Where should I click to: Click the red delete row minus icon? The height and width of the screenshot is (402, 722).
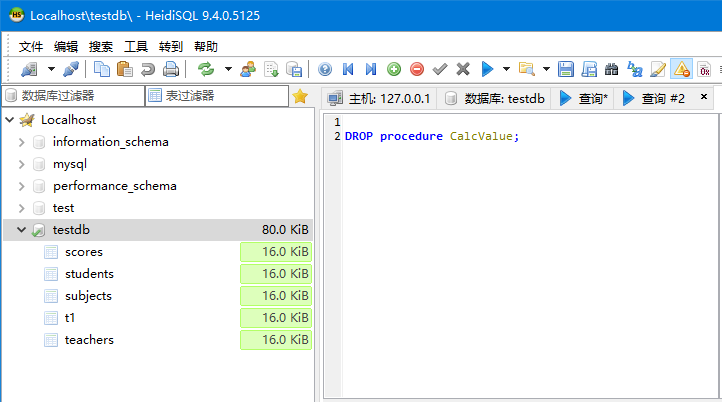pos(417,70)
